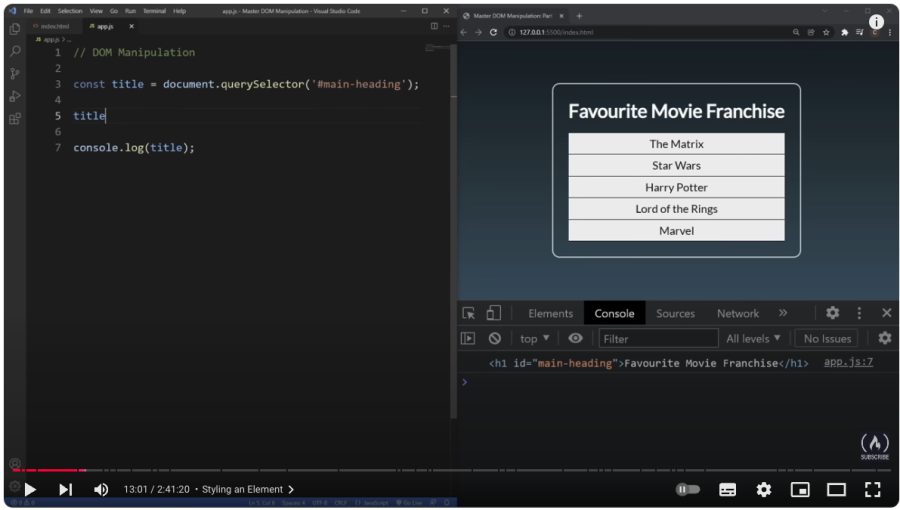
Task: Open the File menu
Action: point(28,11)
